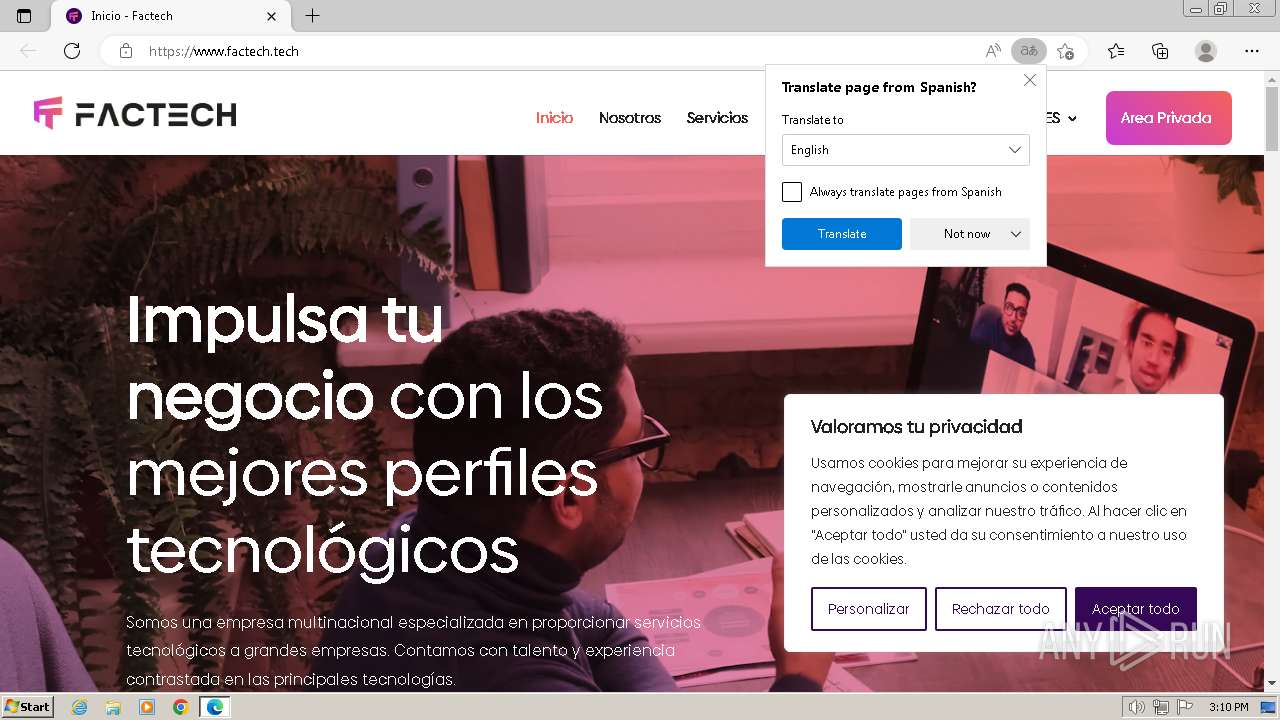The height and width of the screenshot is (720, 1280).
Task: Open a new browser tab
Action: coord(312,16)
